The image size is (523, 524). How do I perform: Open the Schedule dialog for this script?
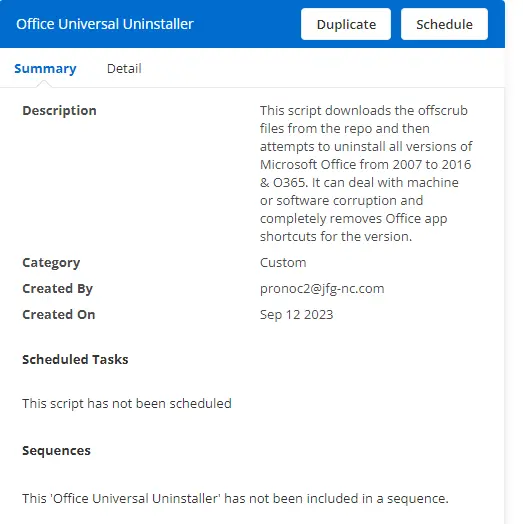point(444,24)
